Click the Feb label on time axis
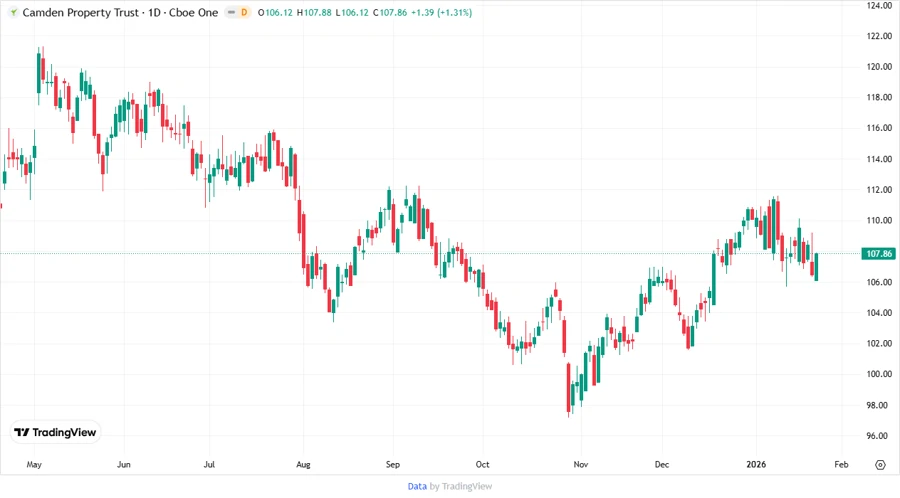Image resolution: width=900 pixels, height=498 pixels. pos(841,464)
